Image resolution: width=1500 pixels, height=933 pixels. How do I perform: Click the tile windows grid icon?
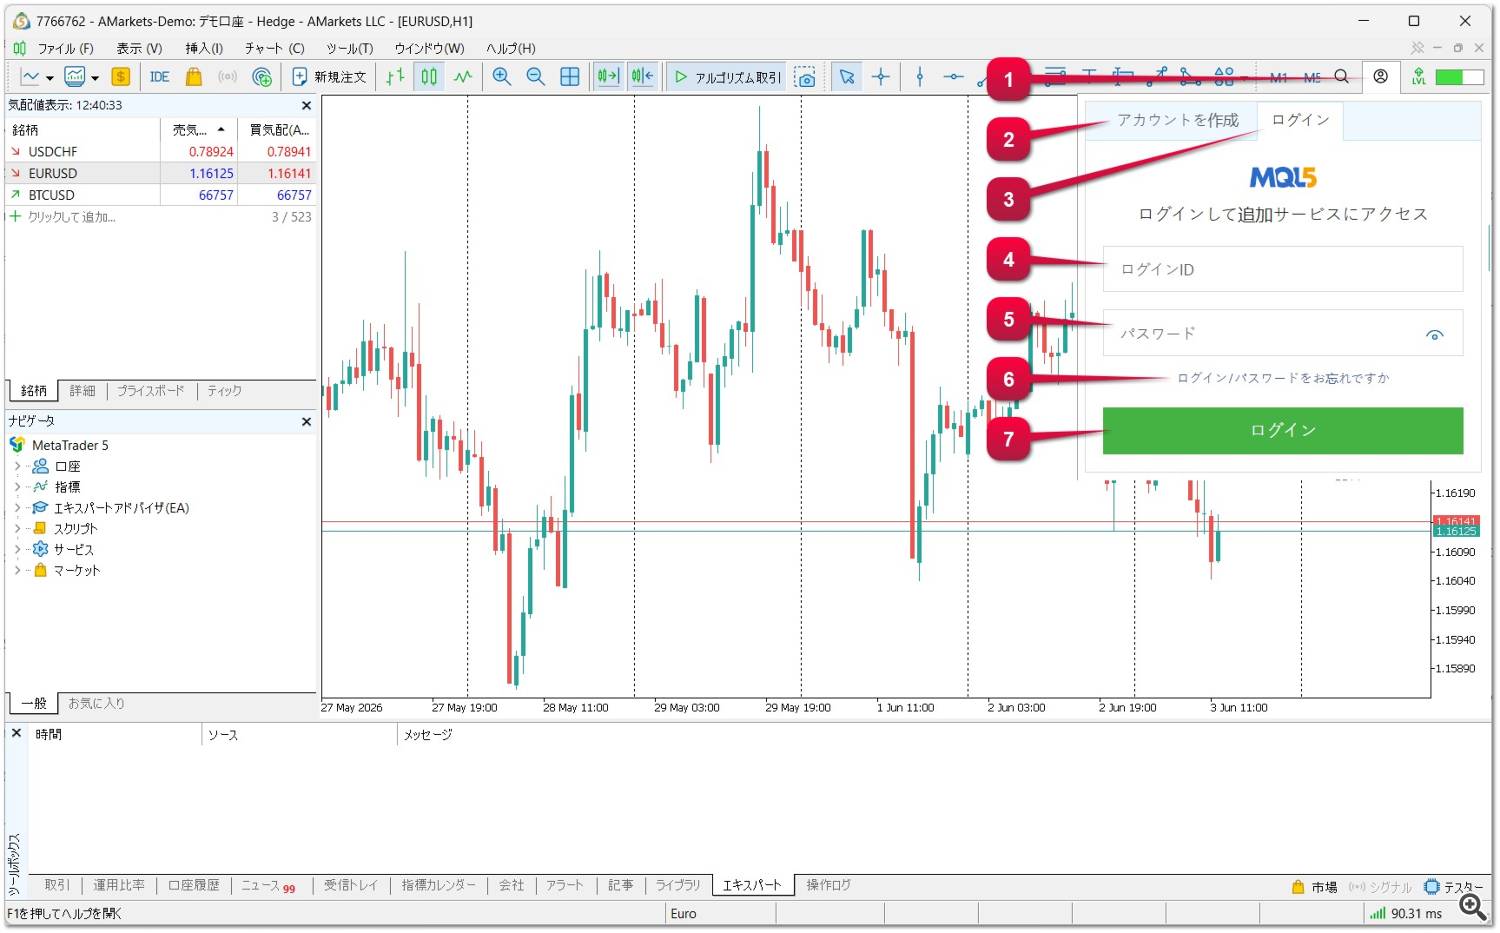click(x=570, y=77)
